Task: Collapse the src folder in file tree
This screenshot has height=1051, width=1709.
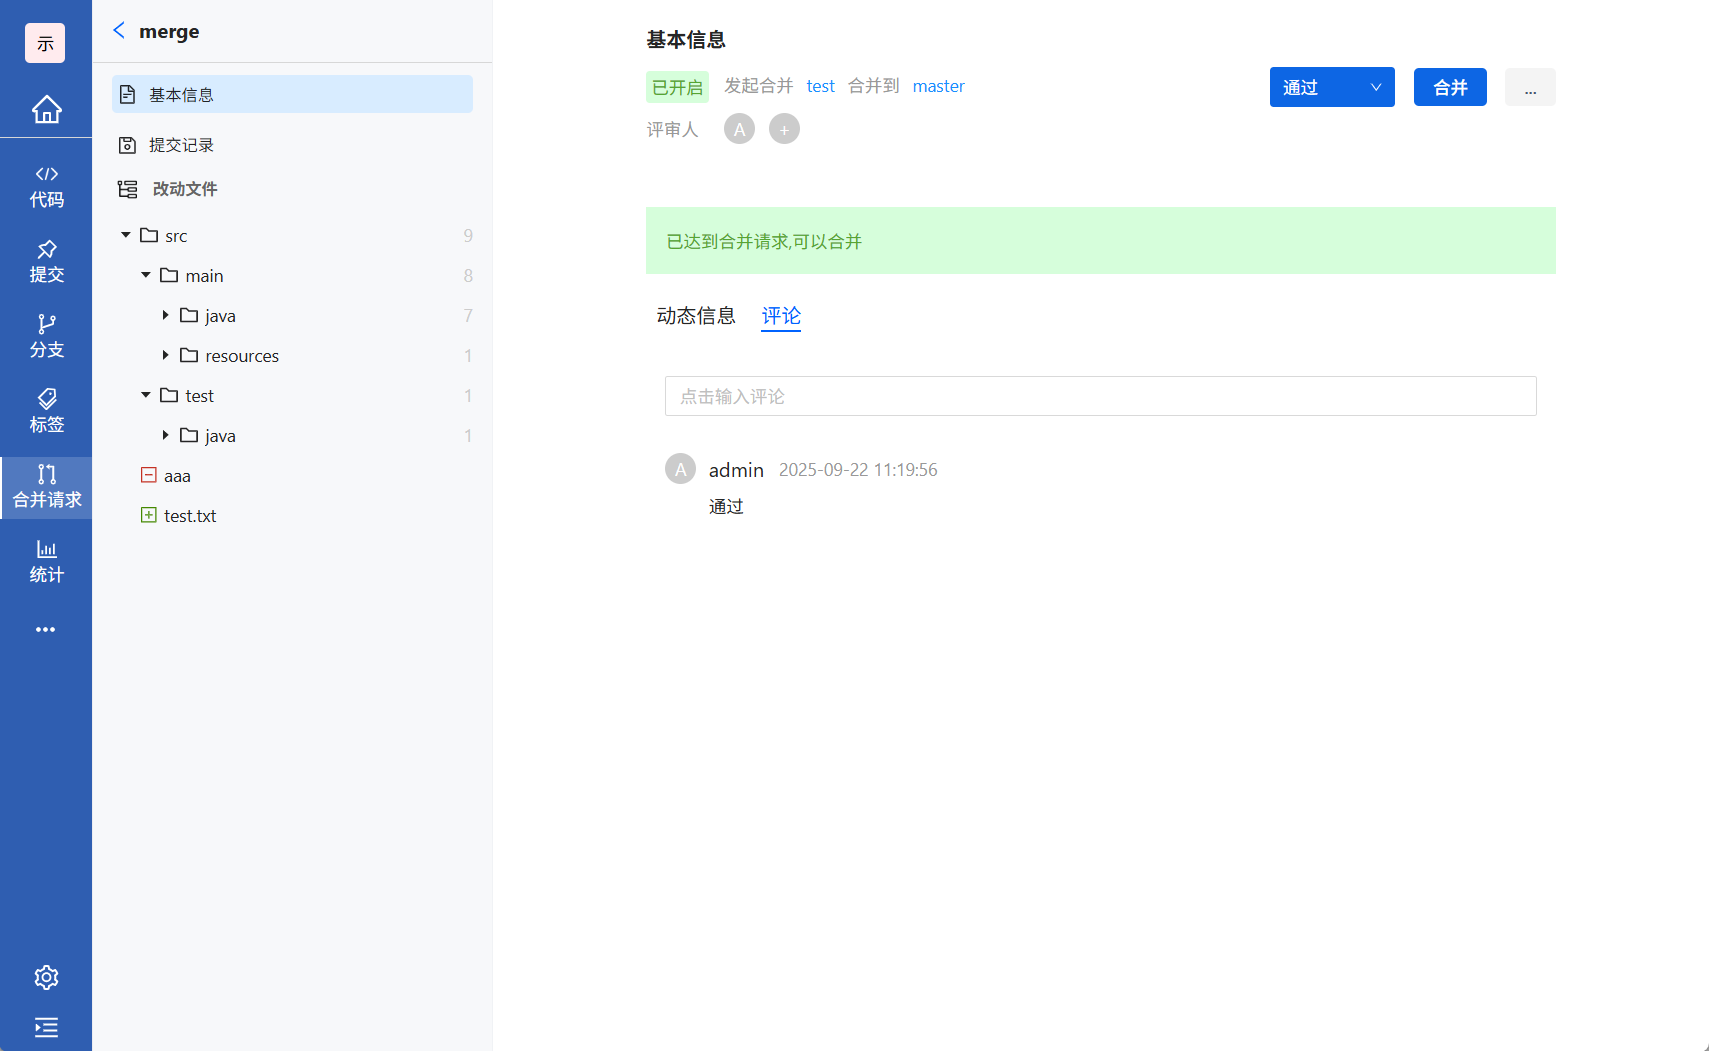Action: pos(126,235)
